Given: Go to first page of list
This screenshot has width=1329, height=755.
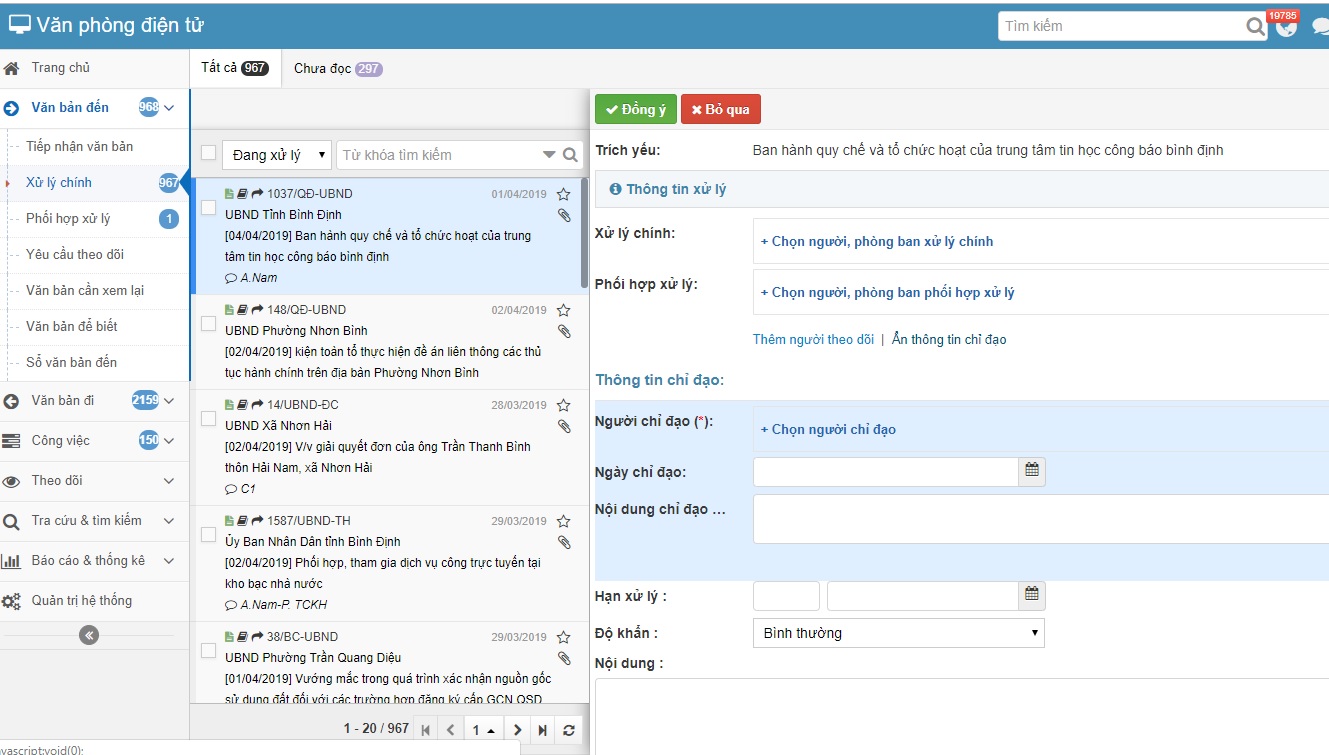Looking at the screenshot, I should click(426, 730).
